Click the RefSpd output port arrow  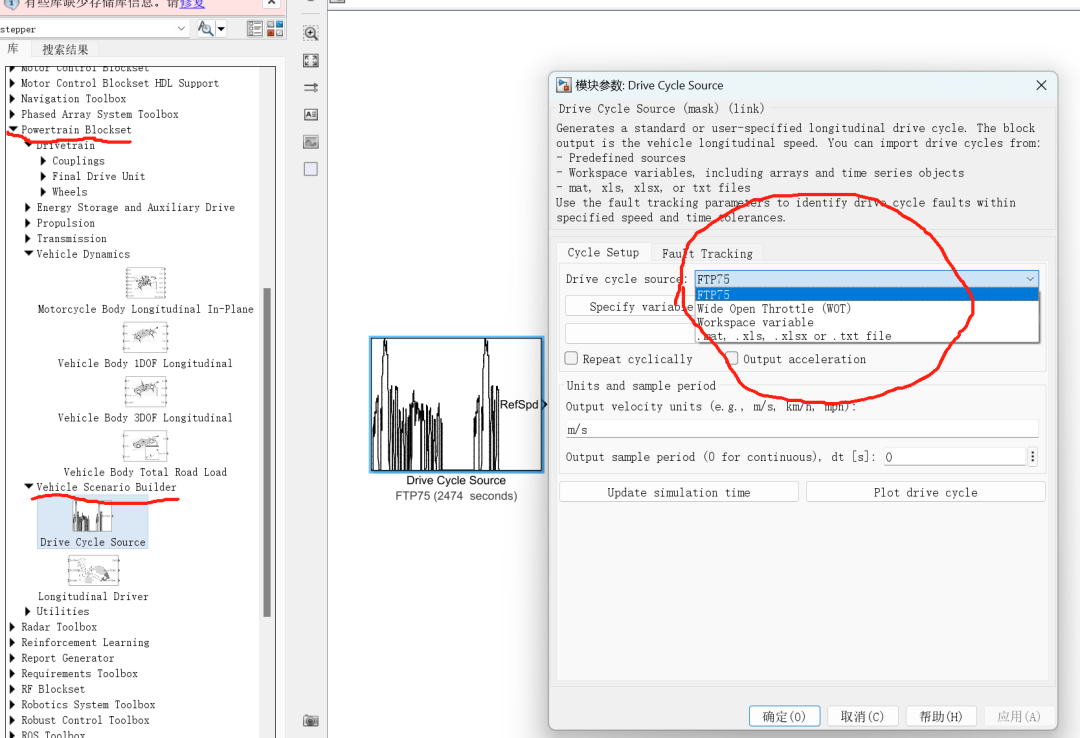click(545, 404)
